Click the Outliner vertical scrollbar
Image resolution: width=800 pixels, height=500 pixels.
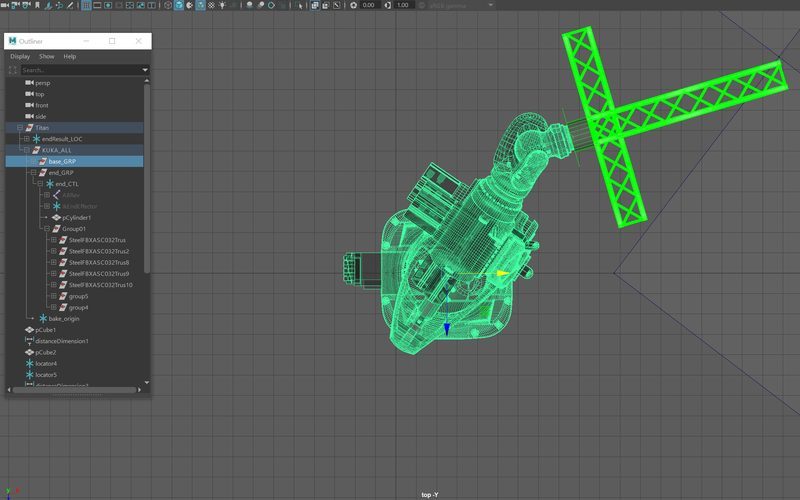click(147, 179)
